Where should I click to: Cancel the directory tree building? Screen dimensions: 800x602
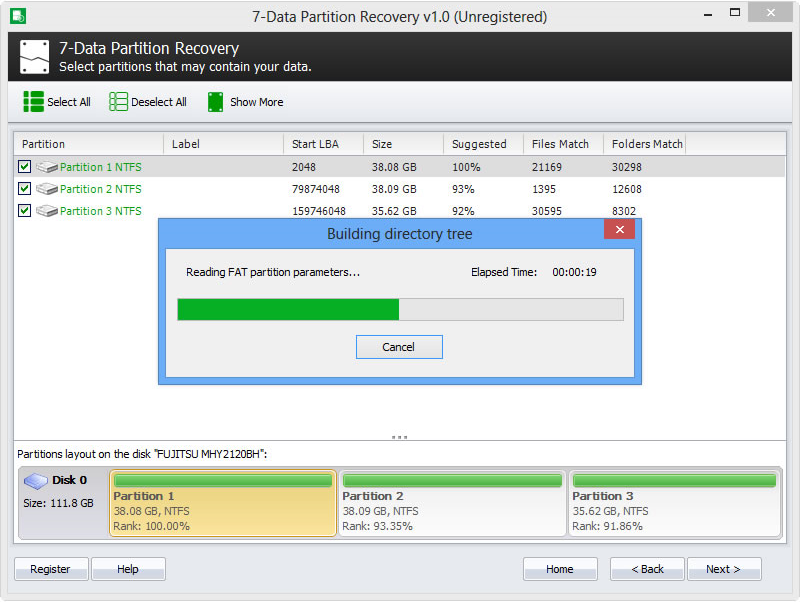399,347
